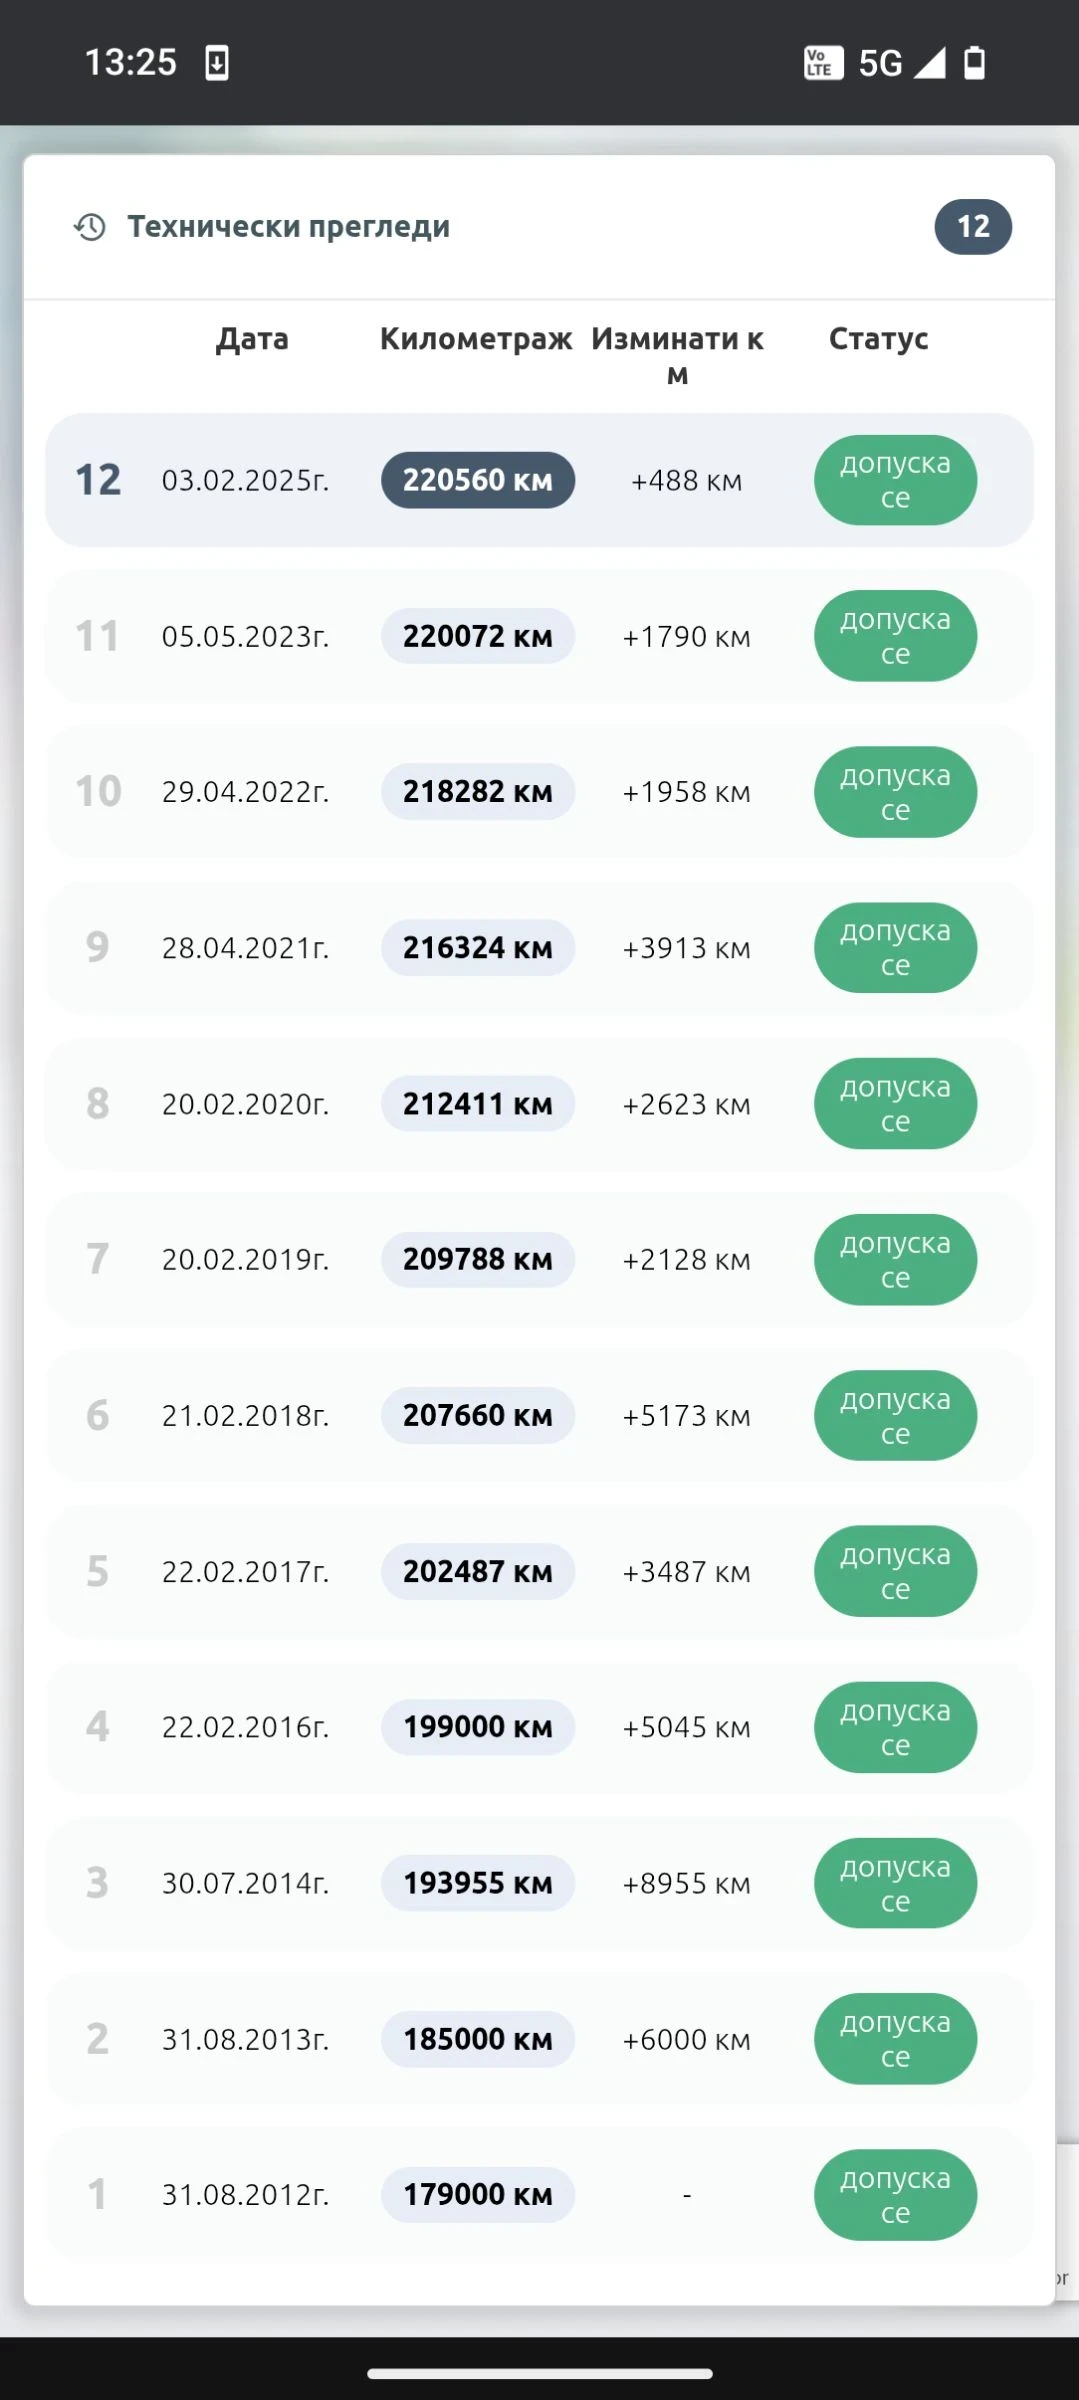Tap the bottom navigation gesture bar
1079x2400 pixels.
[x=539, y=2373]
